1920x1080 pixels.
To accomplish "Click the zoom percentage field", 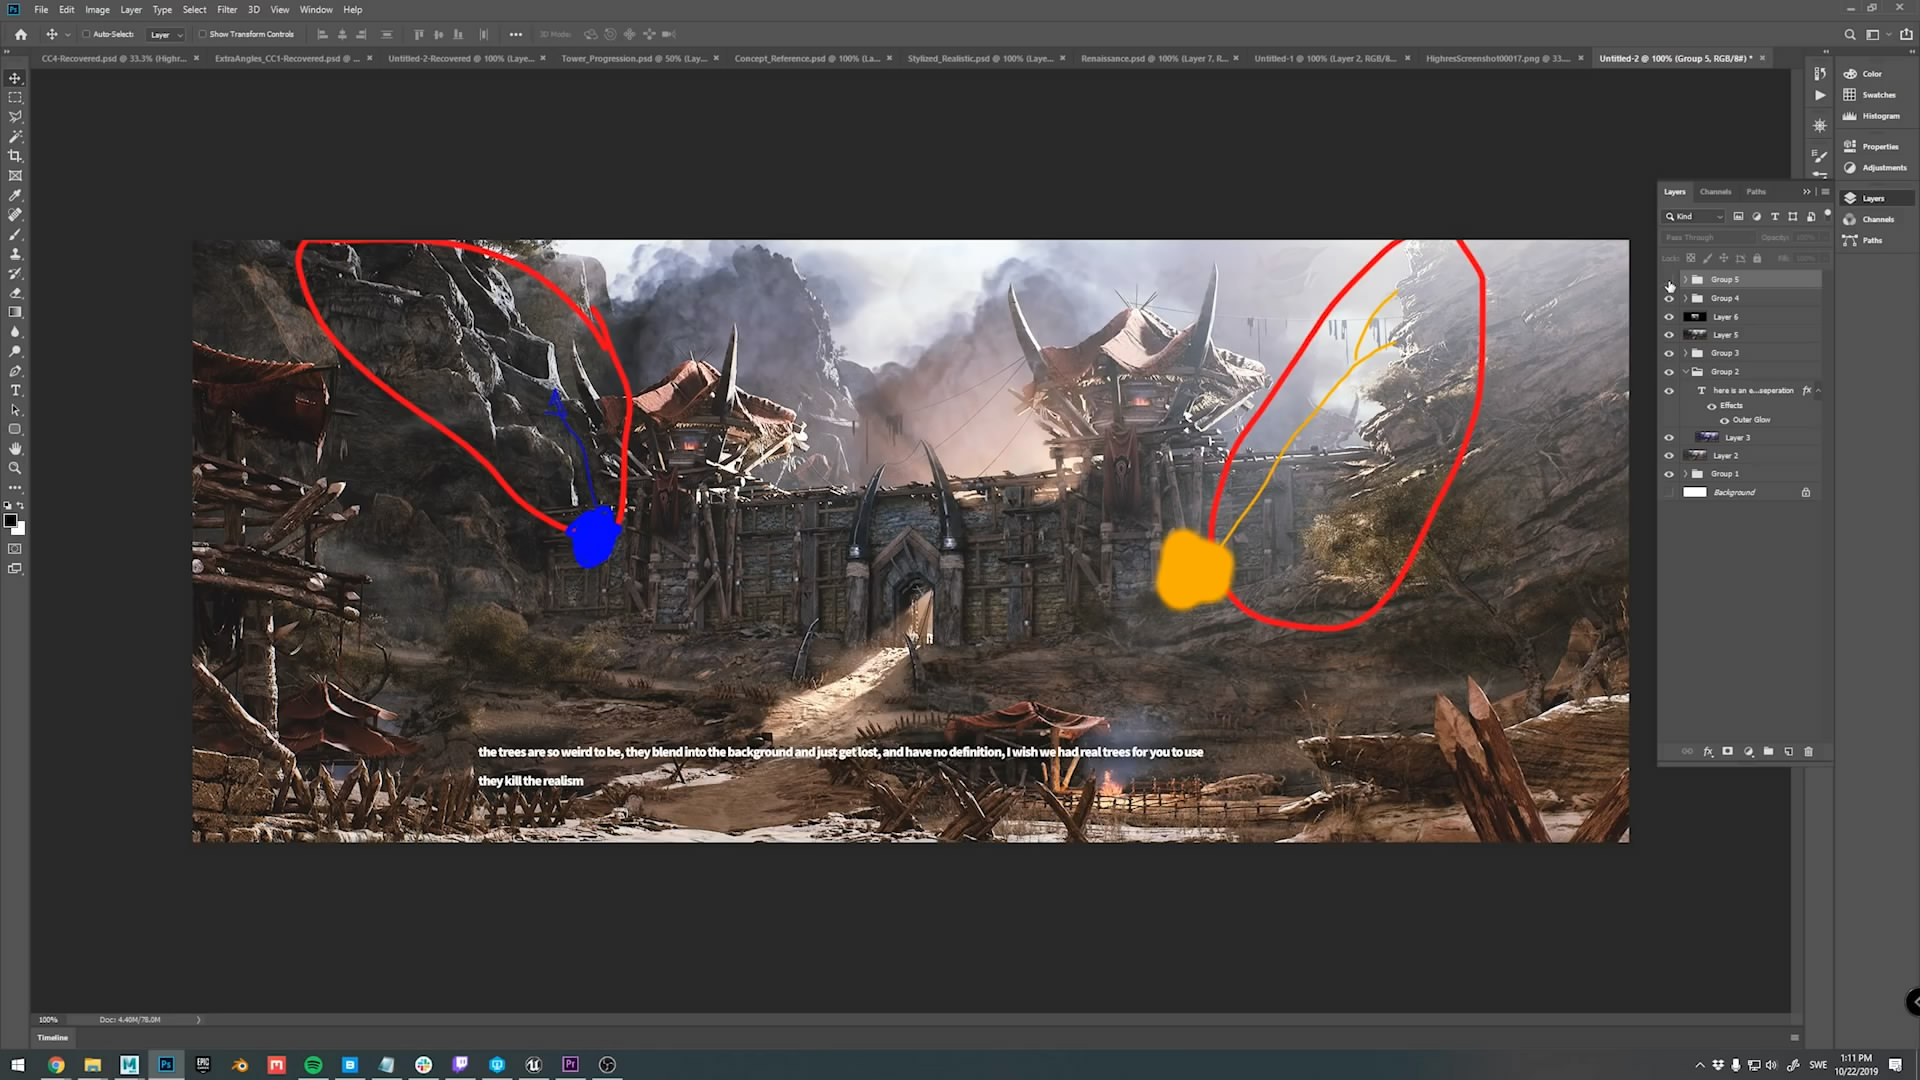I will point(48,1020).
